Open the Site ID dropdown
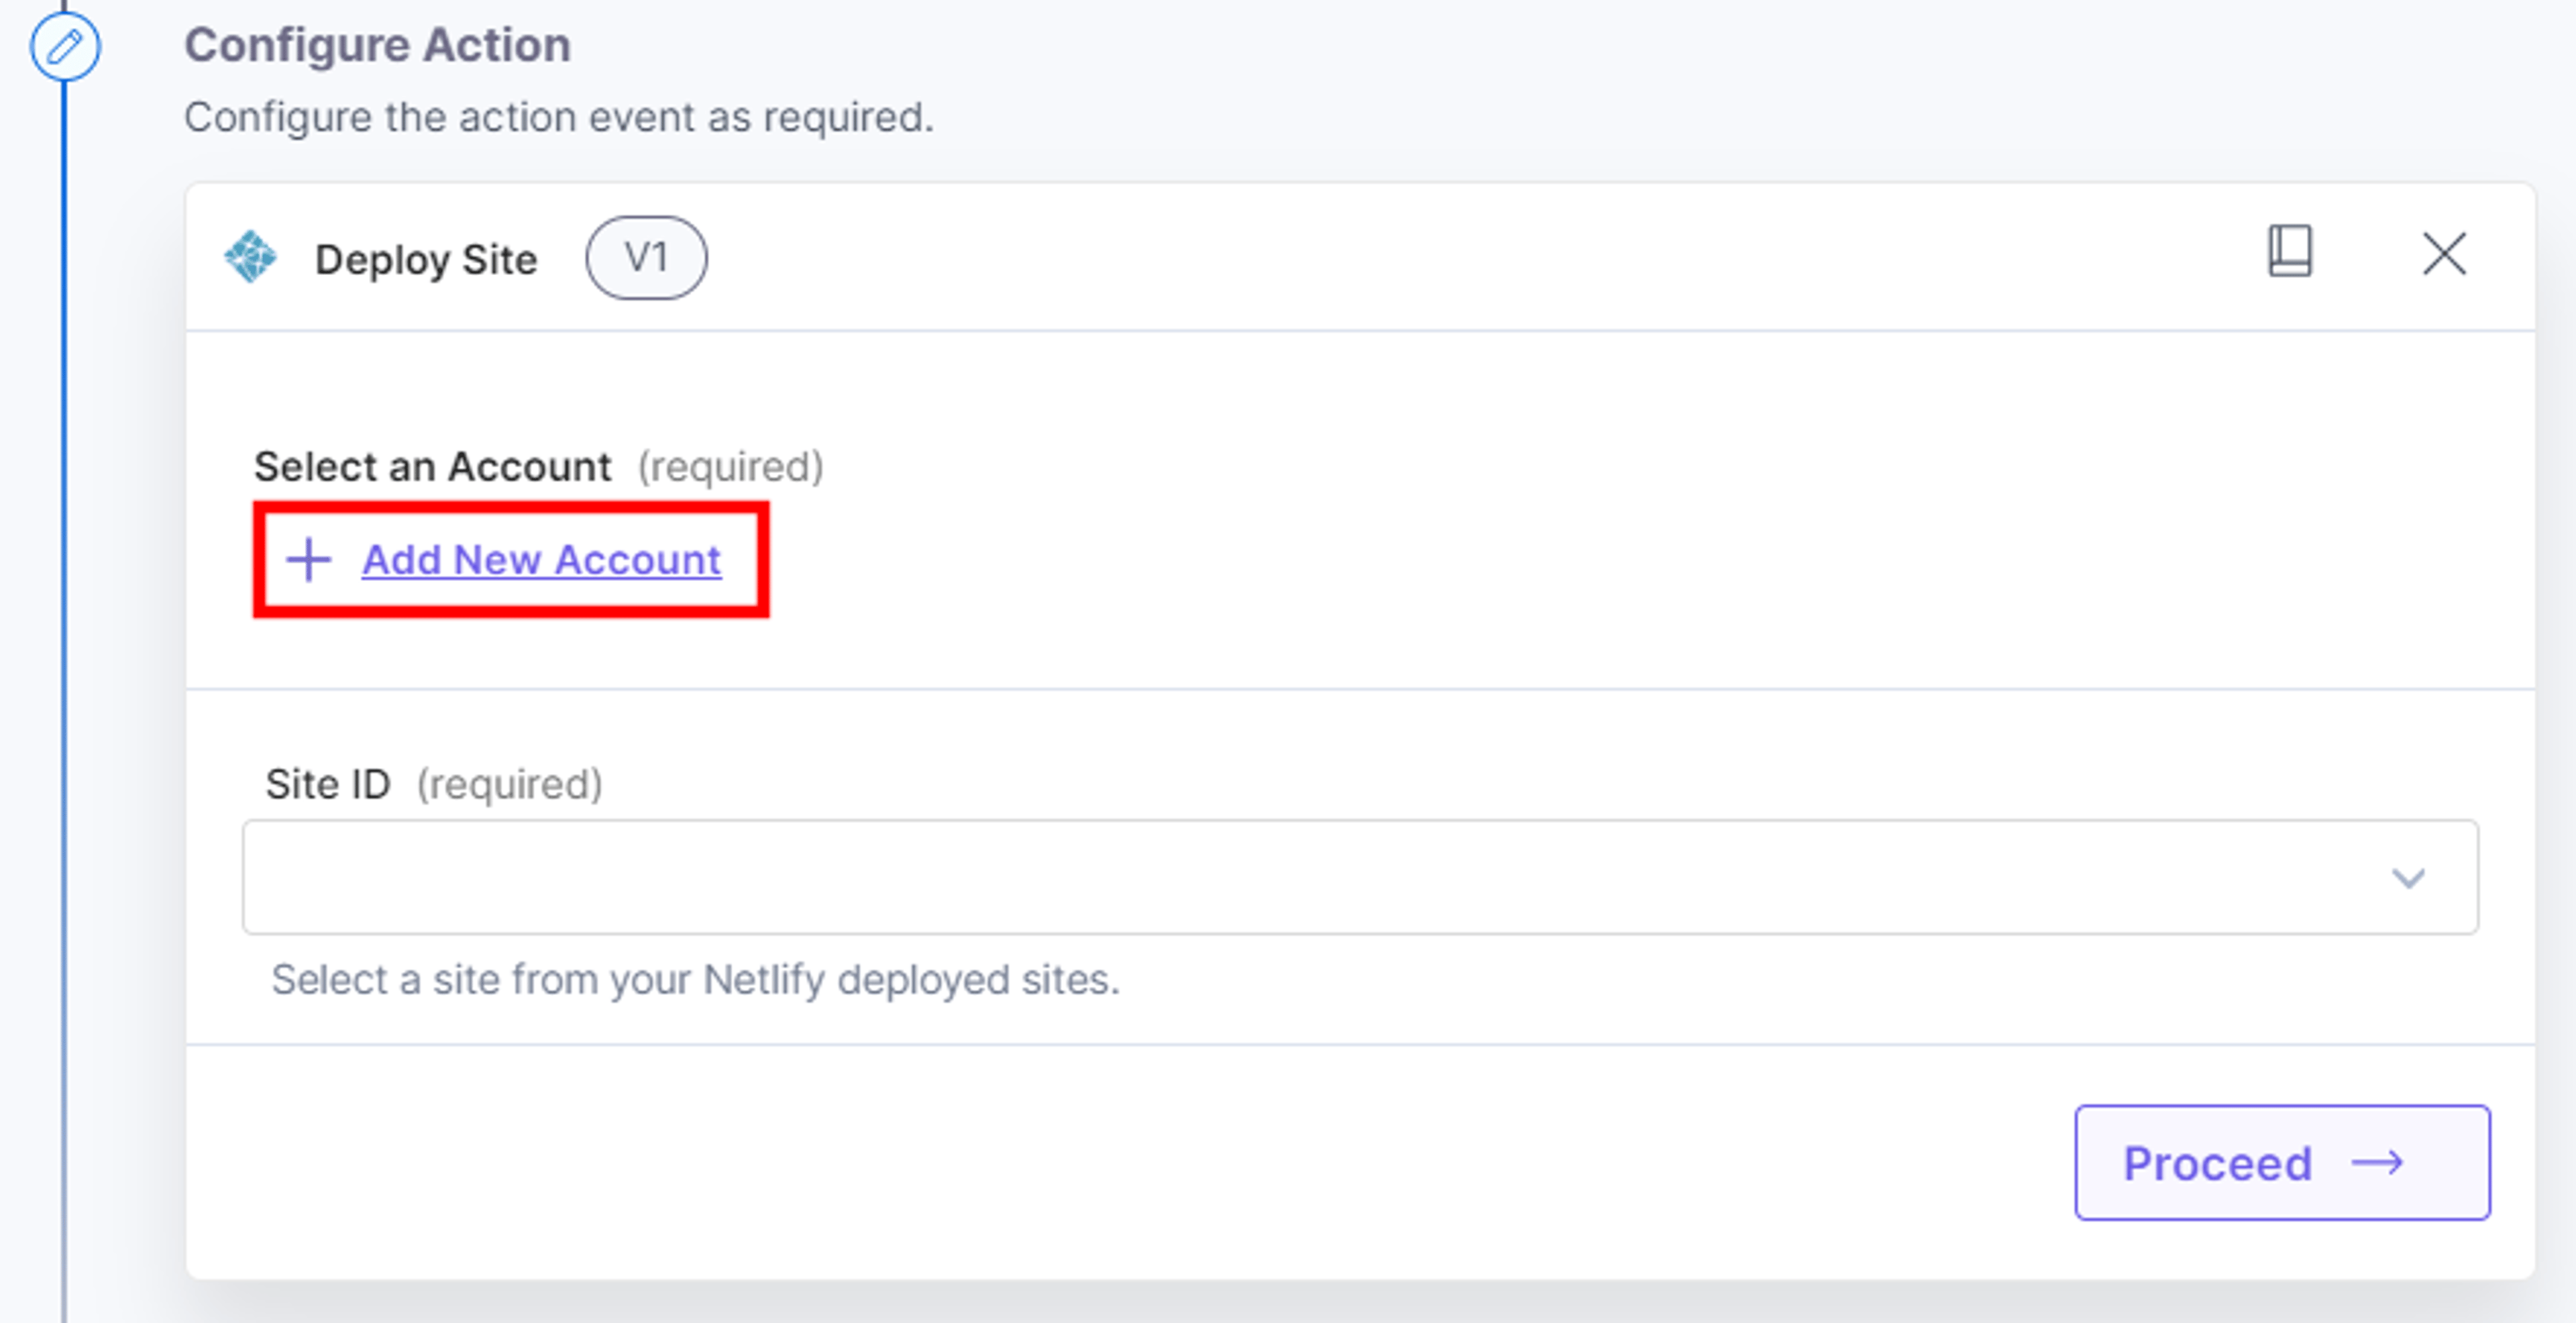The image size is (2576, 1323). pos(1360,877)
